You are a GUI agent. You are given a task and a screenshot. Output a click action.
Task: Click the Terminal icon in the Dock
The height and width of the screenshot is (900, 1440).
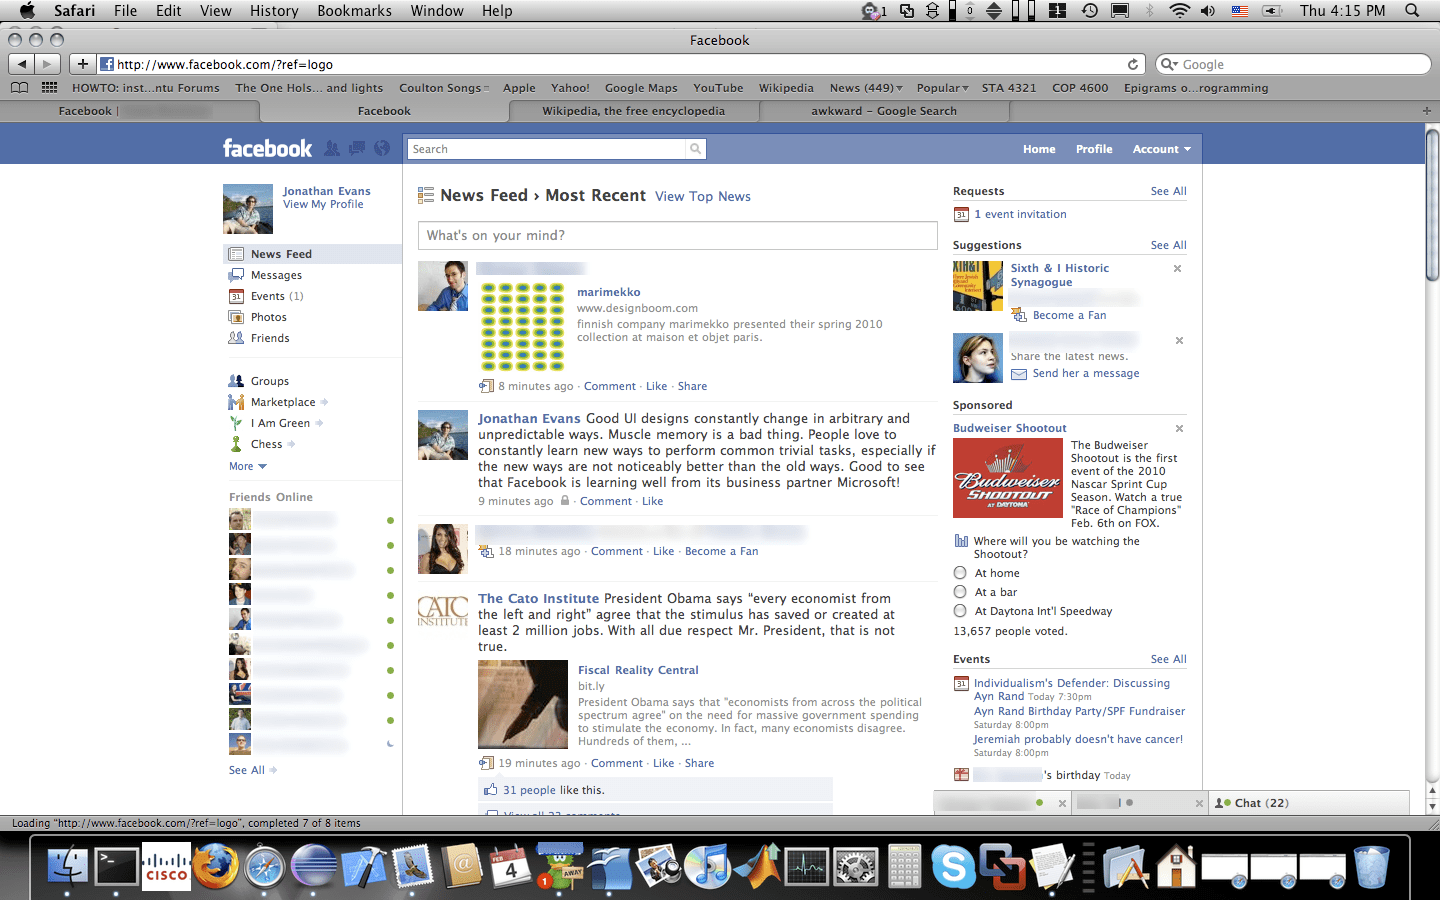pos(116,865)
